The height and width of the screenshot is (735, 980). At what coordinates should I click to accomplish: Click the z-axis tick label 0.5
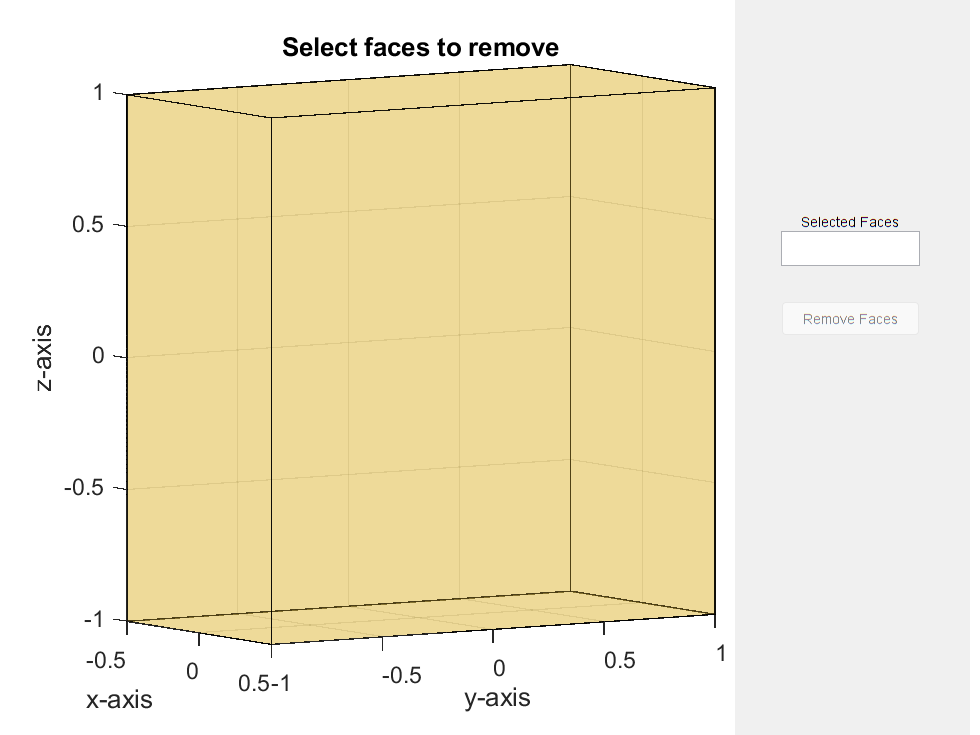(x=88, y=225)
